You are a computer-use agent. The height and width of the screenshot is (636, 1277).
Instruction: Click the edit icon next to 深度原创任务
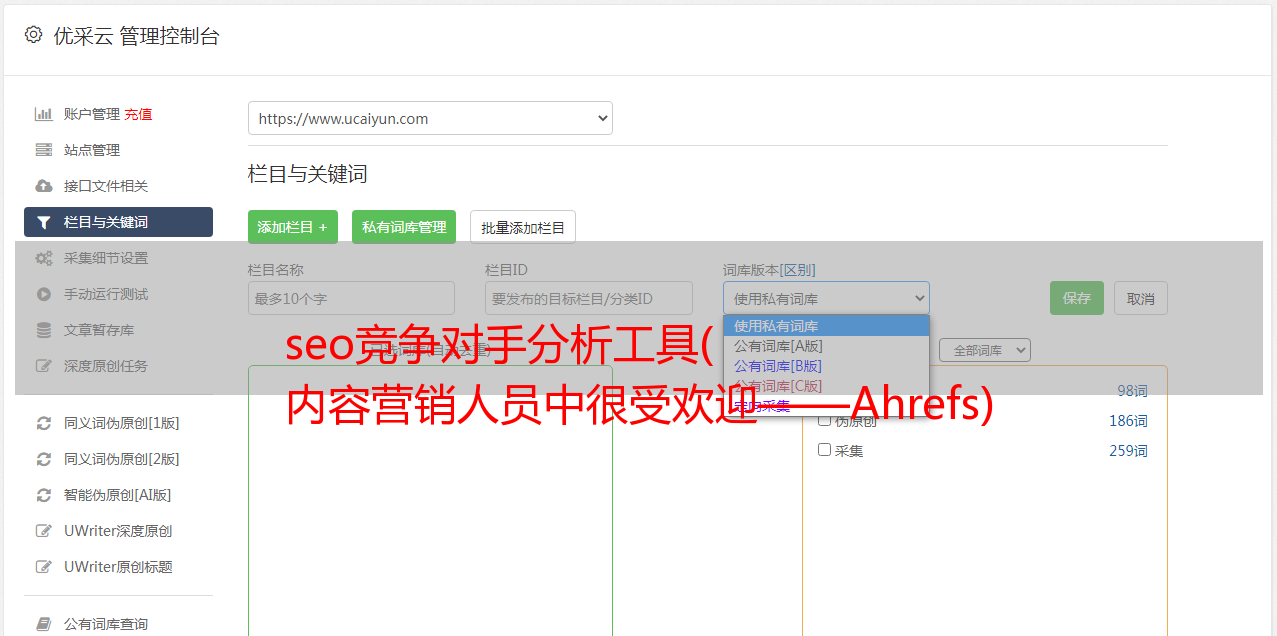click(x=43, y=366)
